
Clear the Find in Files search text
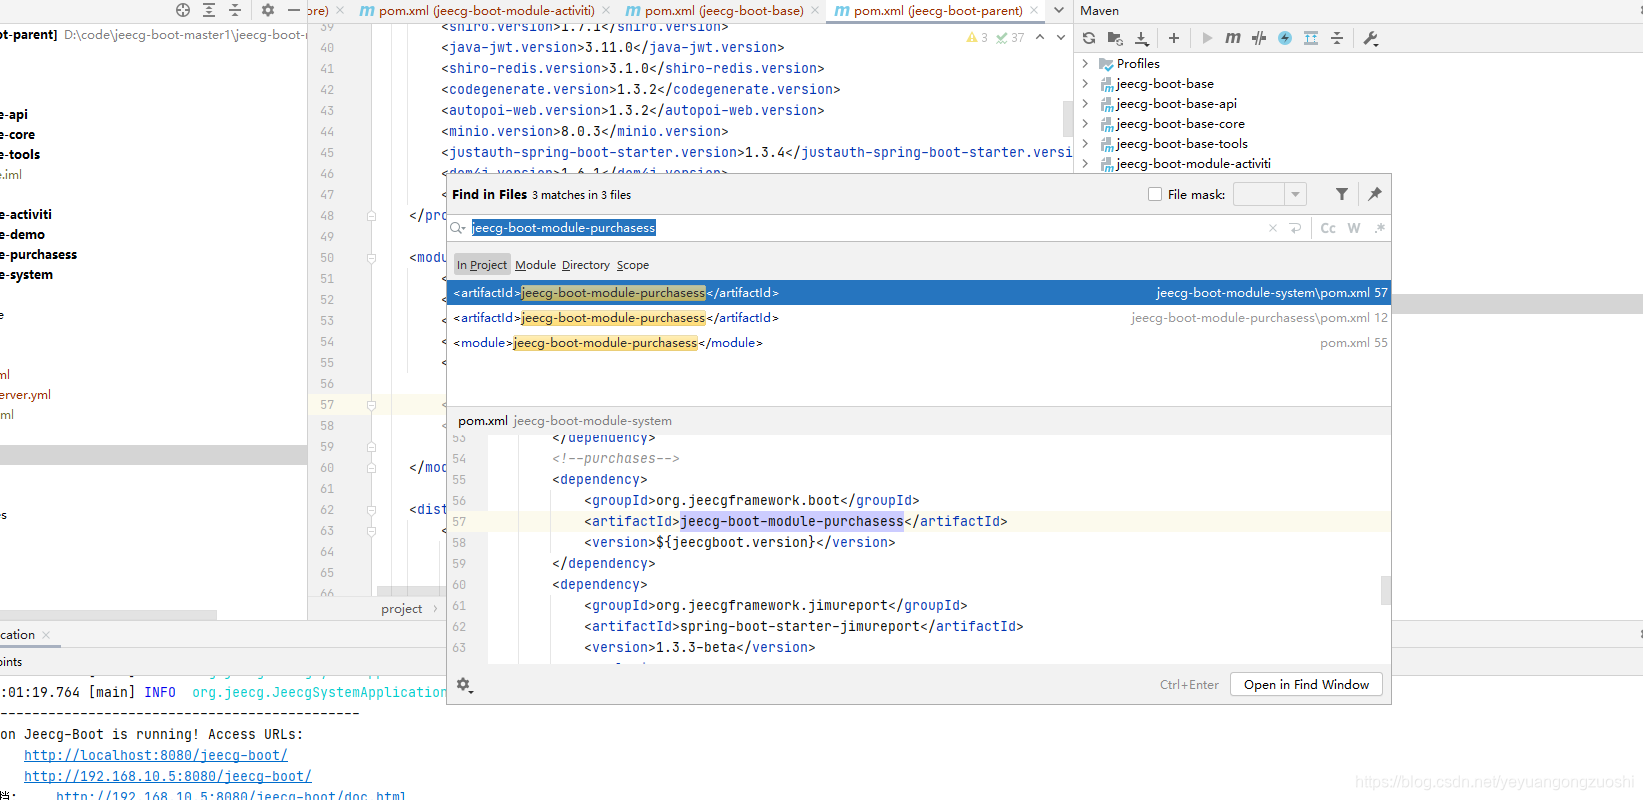tap(1273, 228)
